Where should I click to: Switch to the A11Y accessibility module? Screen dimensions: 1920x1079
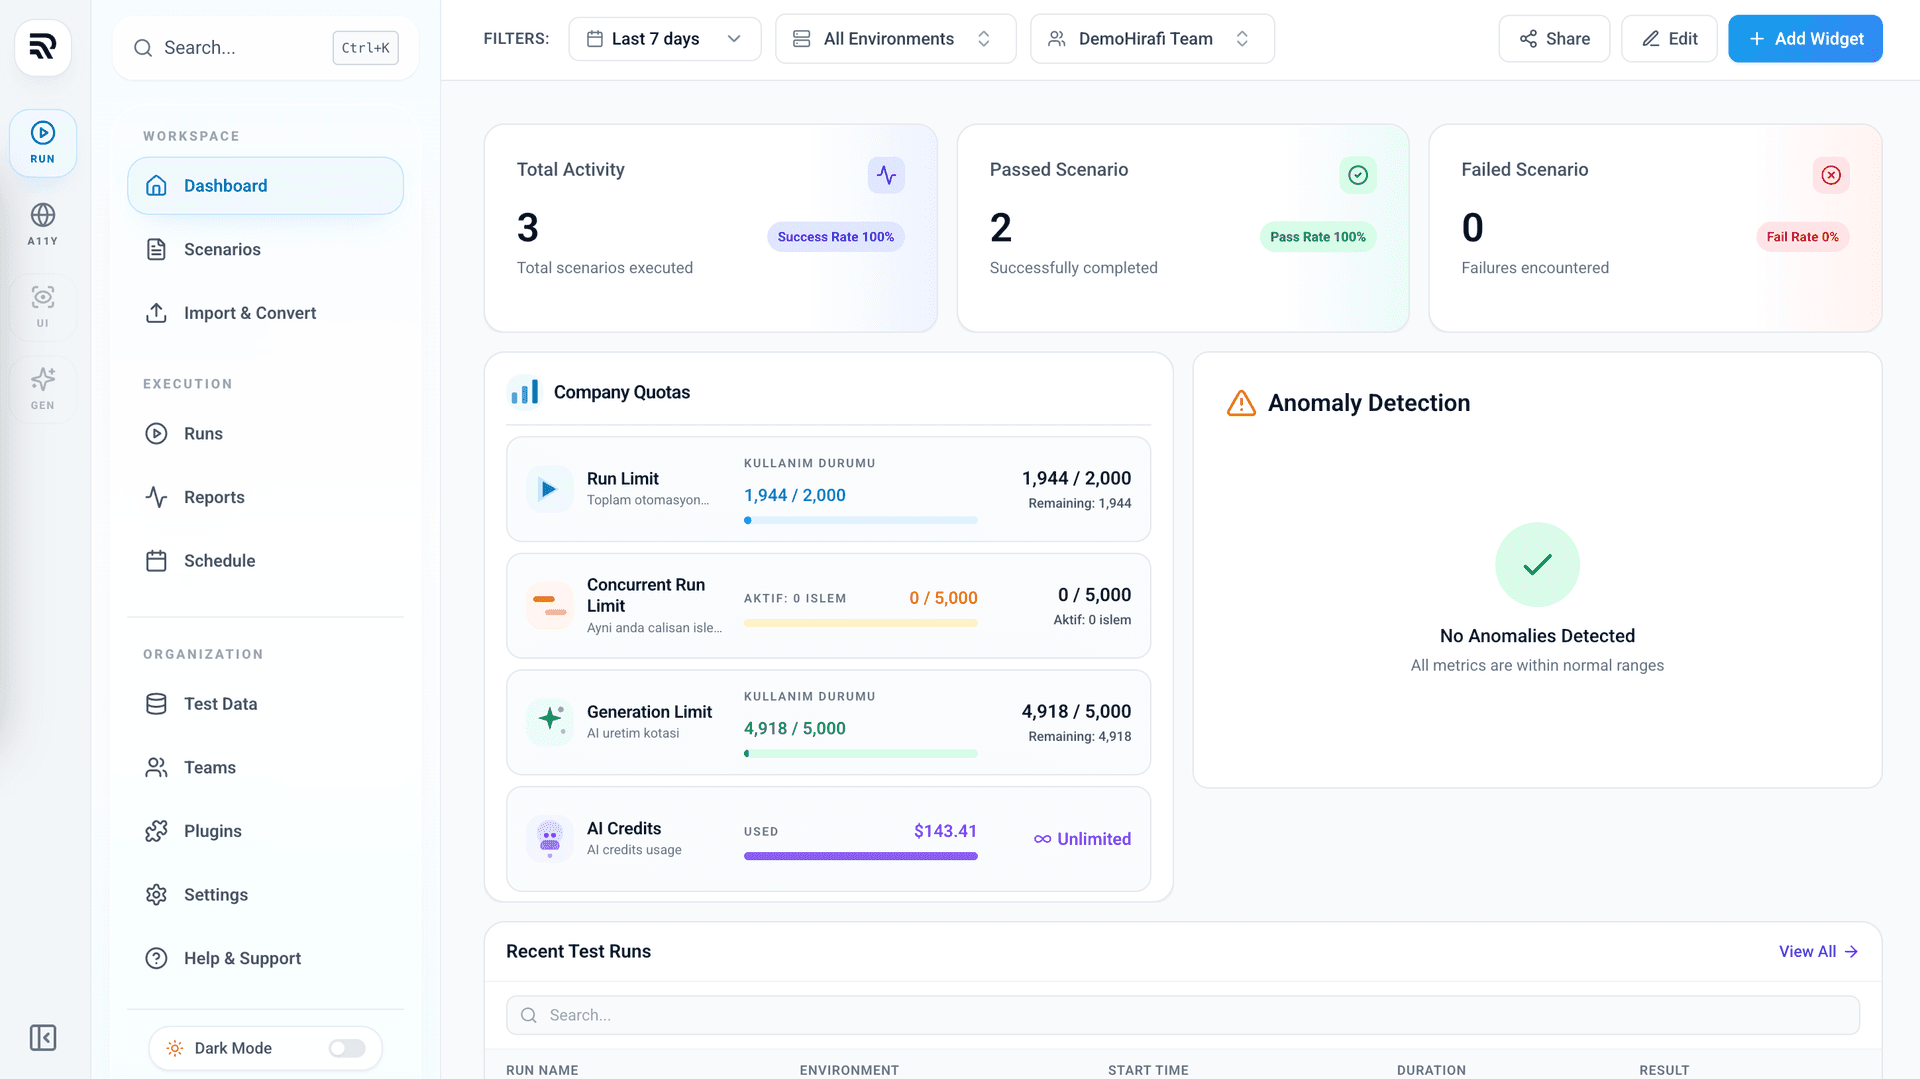(x=43, y=225)
